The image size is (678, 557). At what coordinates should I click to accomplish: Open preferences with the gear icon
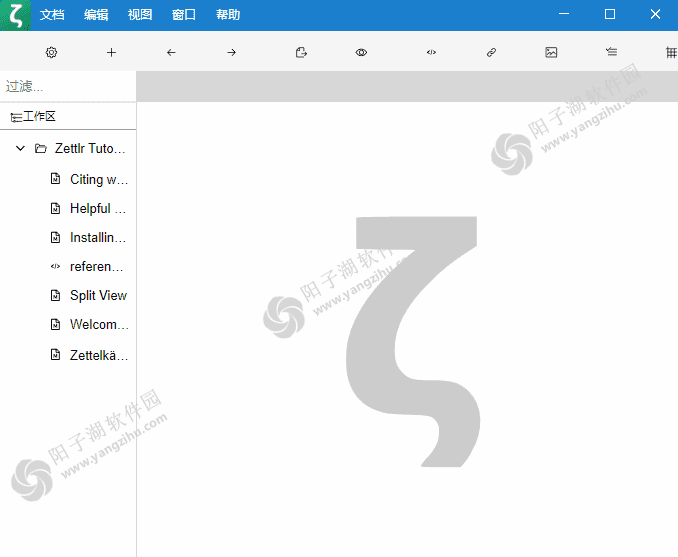52,52
